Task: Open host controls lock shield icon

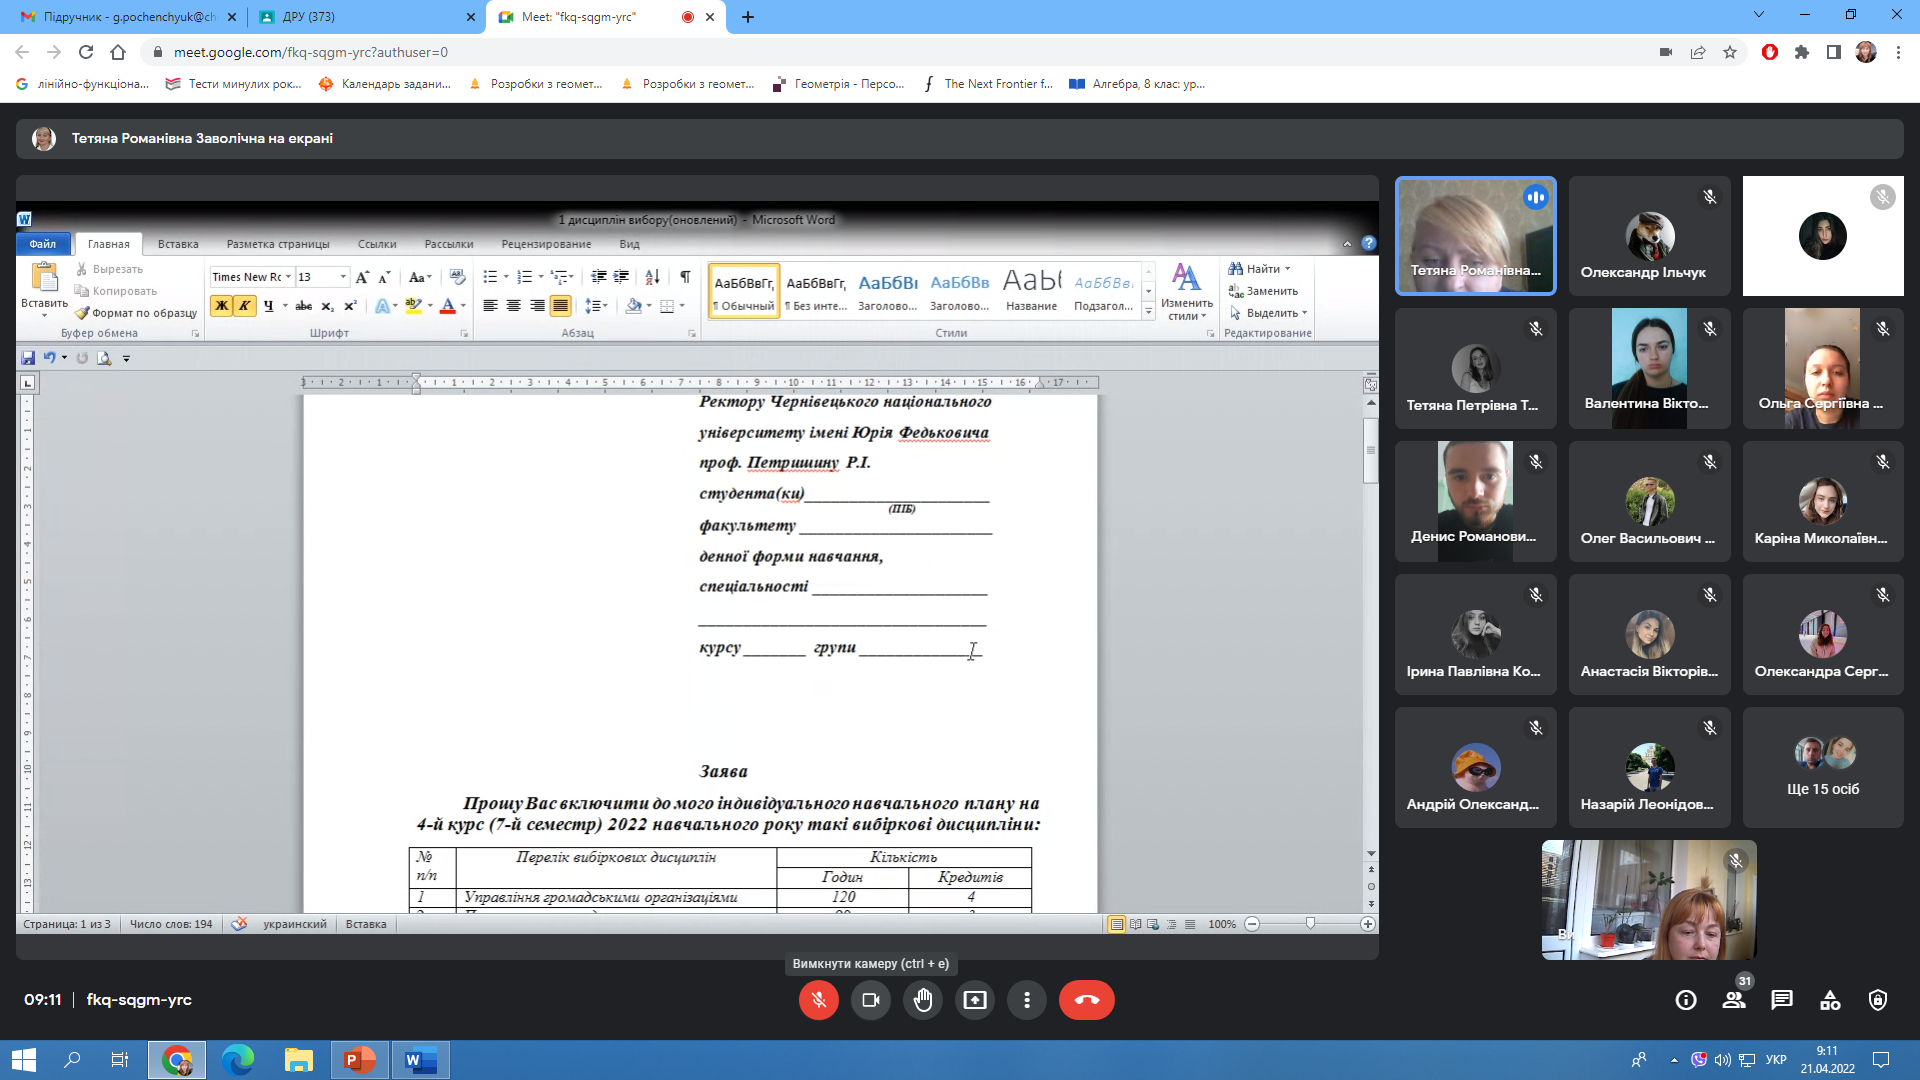Action: click(1878, 1000)
